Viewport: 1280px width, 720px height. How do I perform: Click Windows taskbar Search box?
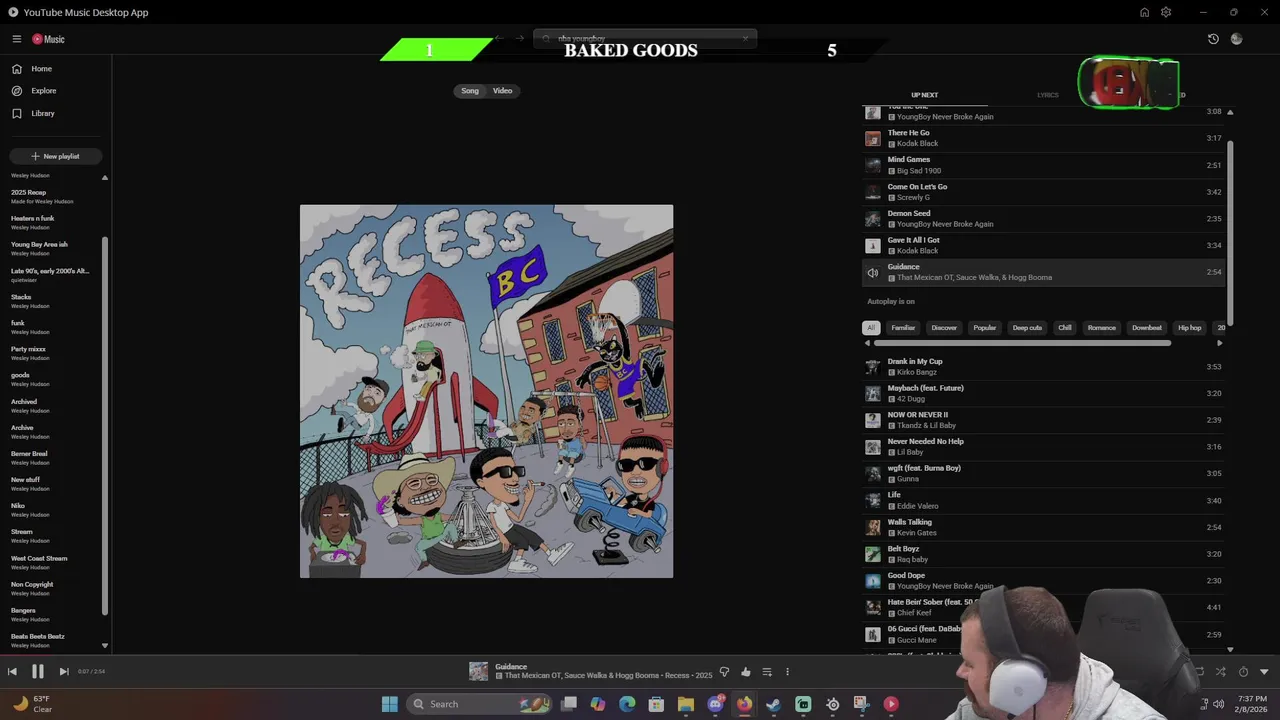point(481,704)
